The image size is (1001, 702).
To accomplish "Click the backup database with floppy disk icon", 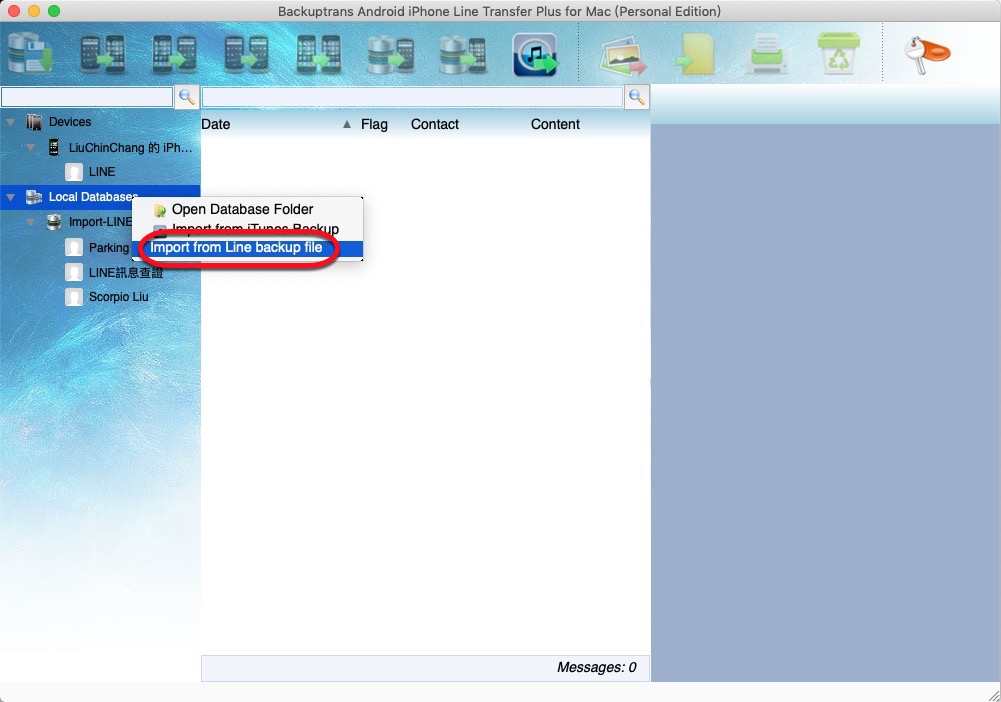I will (x=30, y=53).
